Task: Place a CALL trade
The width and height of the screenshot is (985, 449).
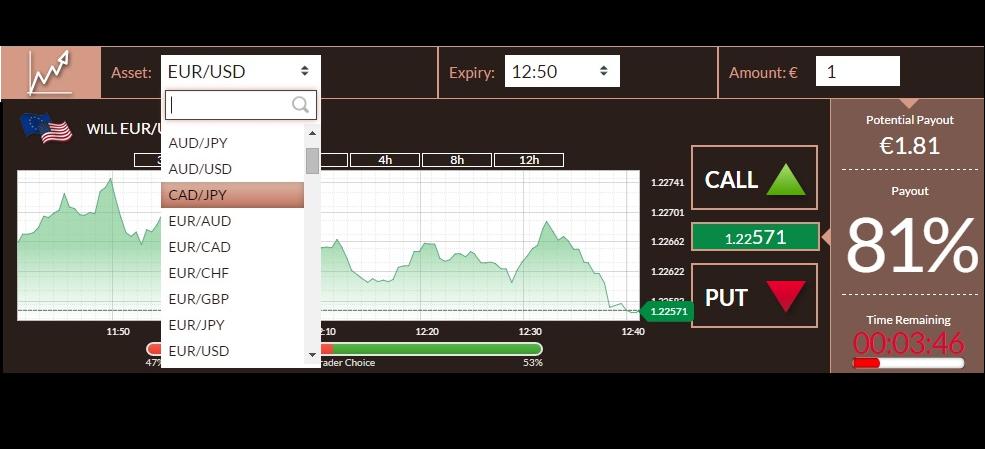Action: (754, 178)
